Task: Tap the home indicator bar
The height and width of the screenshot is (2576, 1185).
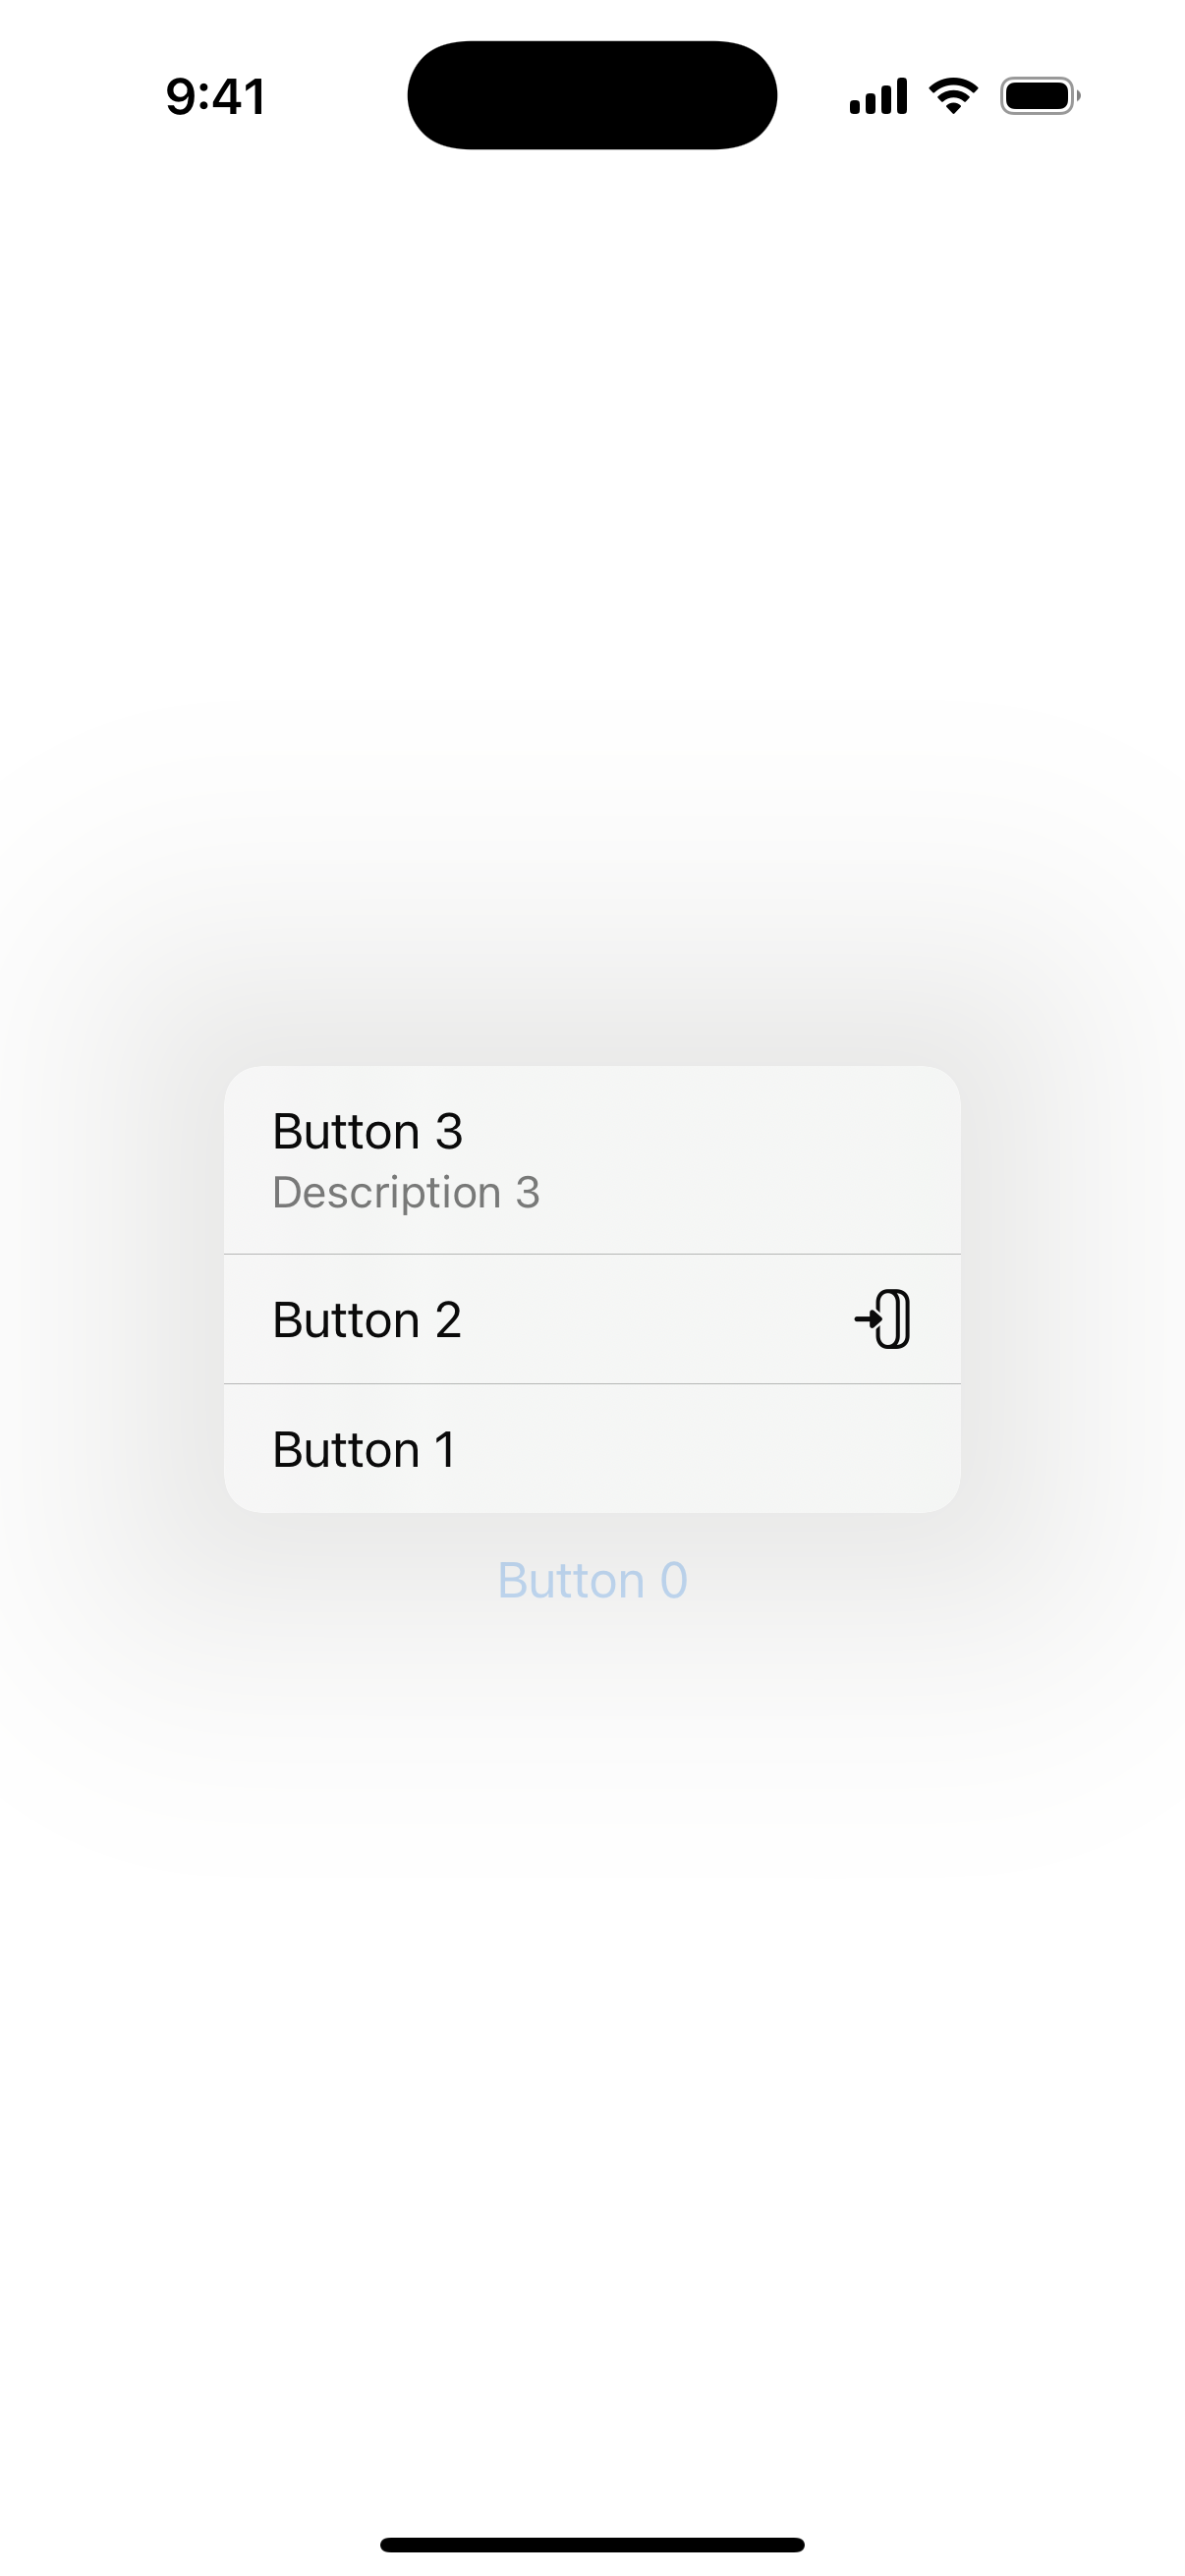Action: point(592,2545)
